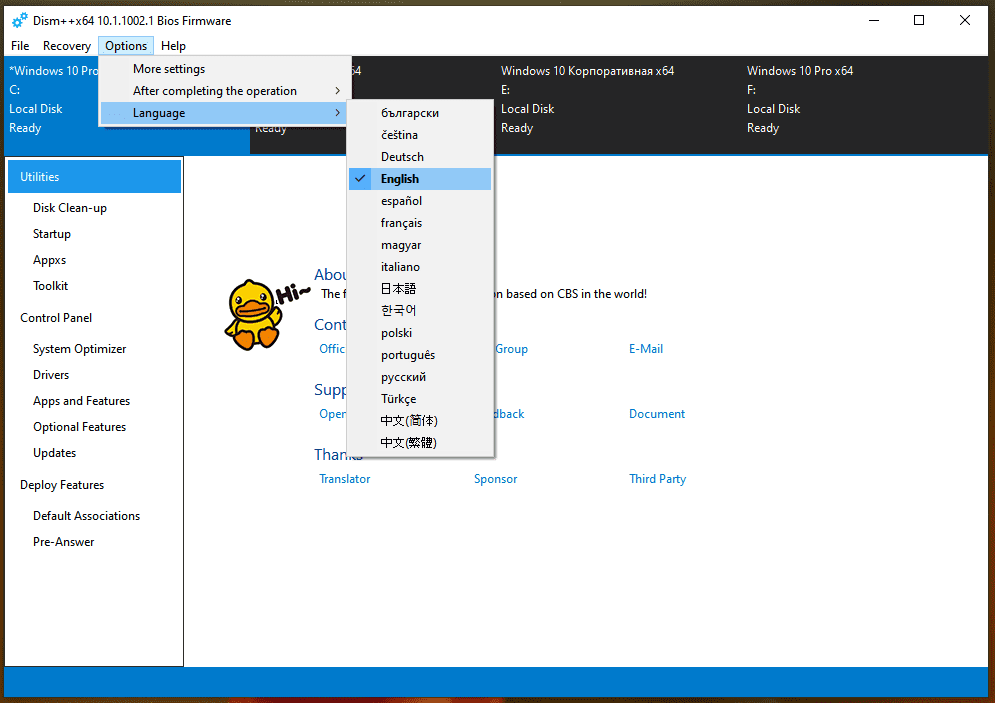Select italiano language
The height and width of the screenshot is (703, 995).
pyautogui.click(x=420, y=266)
